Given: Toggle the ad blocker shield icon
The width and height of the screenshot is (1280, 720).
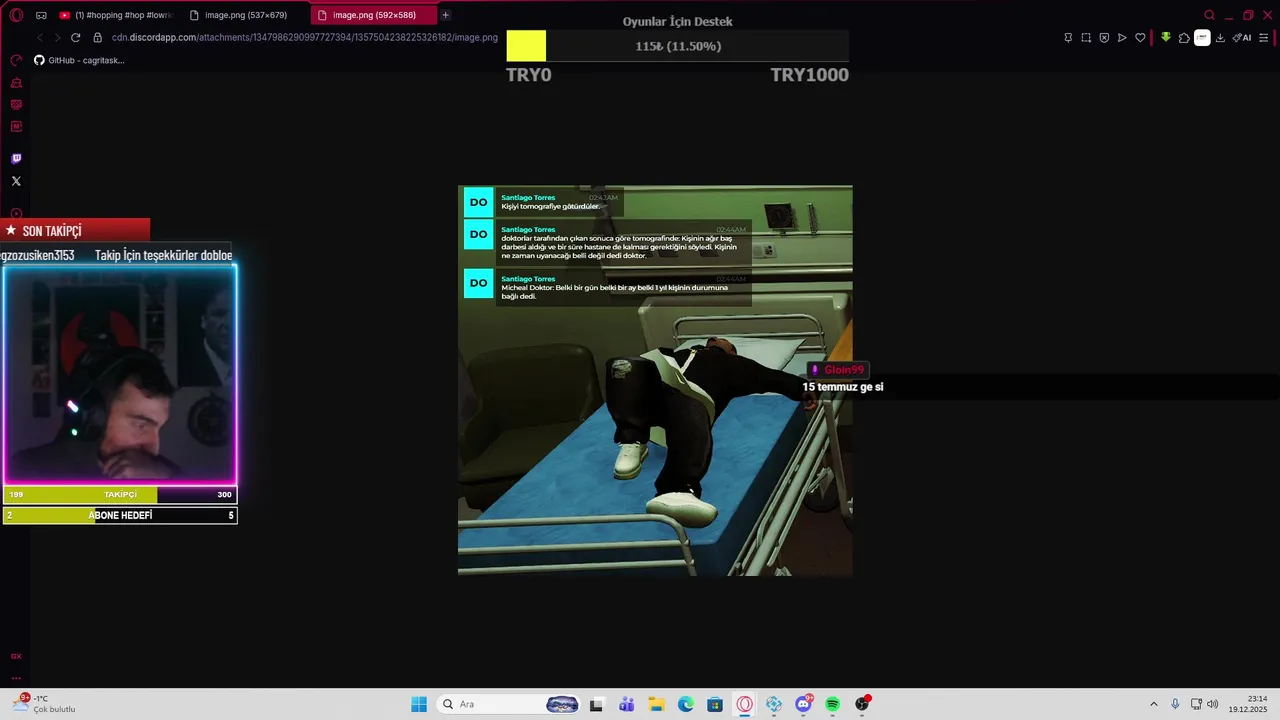Looking at the screenshot, I should [1104, 38].
